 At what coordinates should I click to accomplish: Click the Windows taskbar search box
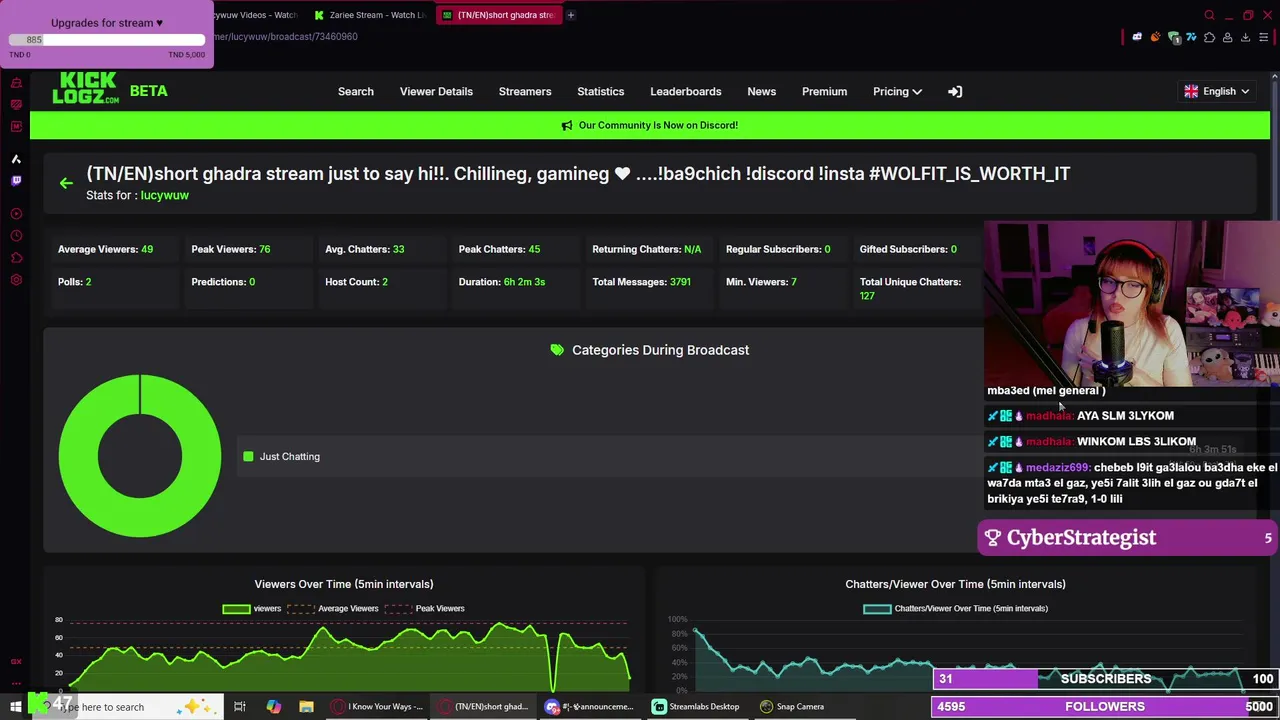pyautogui.click(x=130, y=707)
